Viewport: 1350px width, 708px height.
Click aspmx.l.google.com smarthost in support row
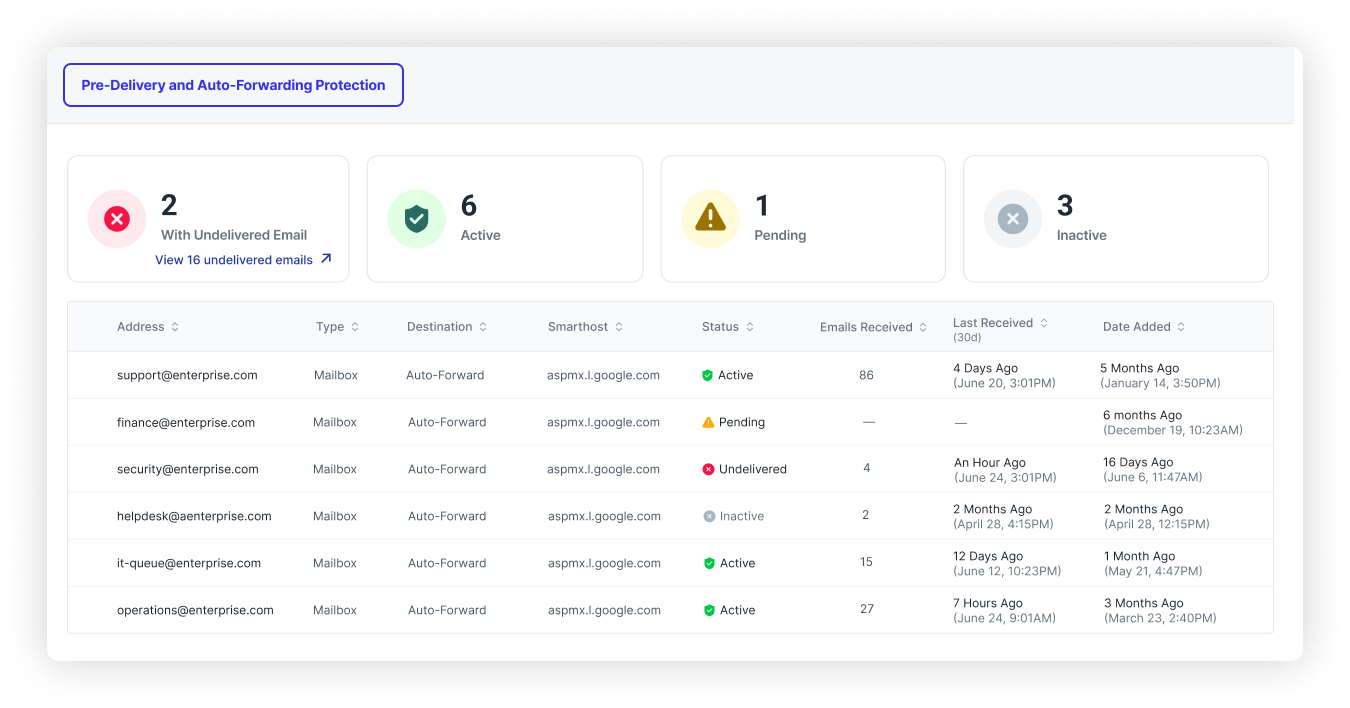pos(603,375)
